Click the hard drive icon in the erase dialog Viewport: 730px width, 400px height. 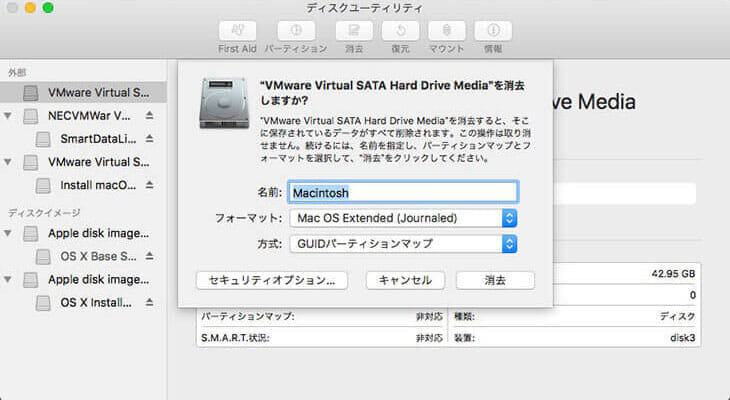coord(224,103)
